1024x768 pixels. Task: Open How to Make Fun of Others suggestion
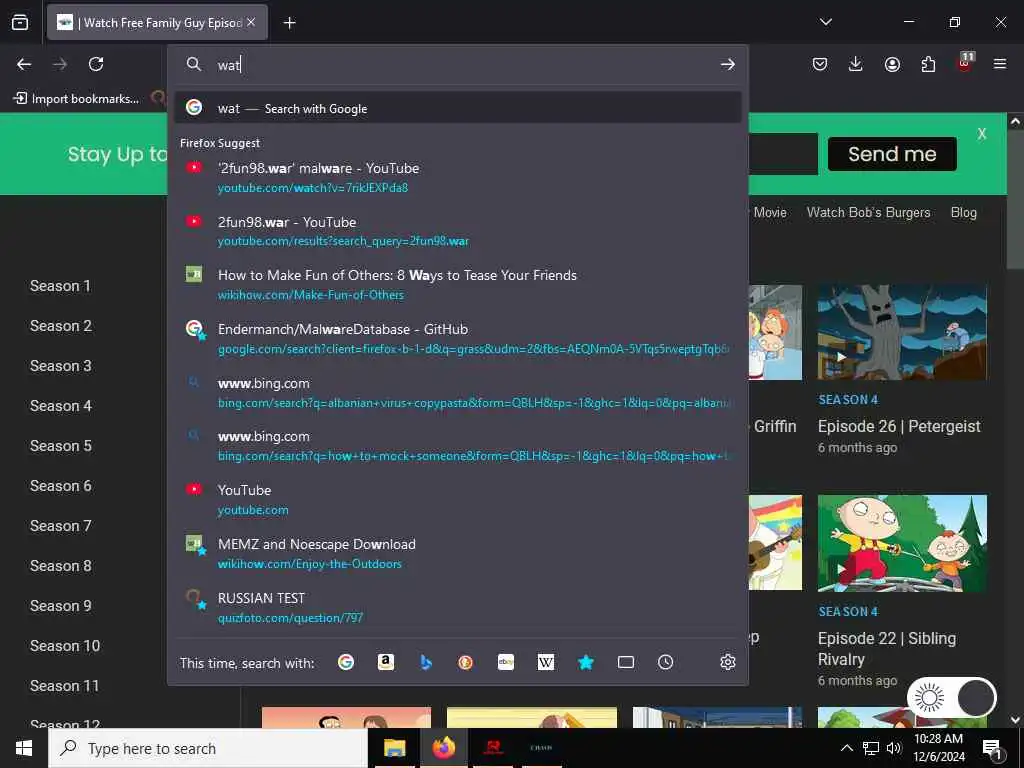coord(457,285)
